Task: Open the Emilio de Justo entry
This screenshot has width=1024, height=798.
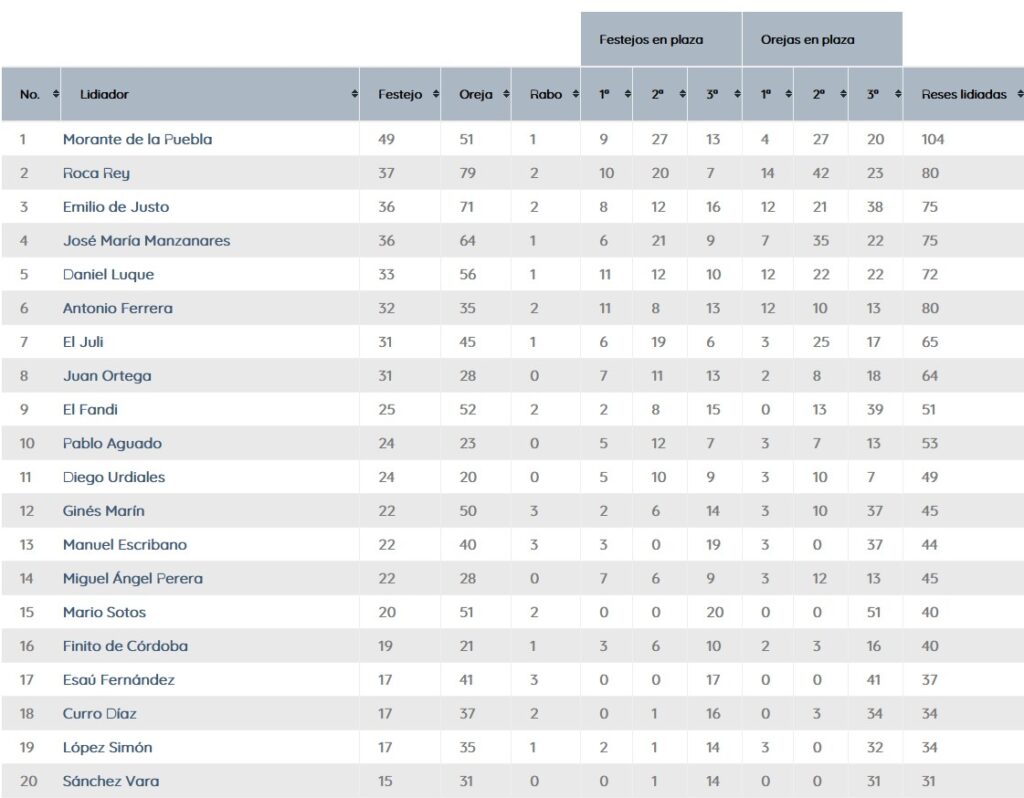Action: (116, 207)
